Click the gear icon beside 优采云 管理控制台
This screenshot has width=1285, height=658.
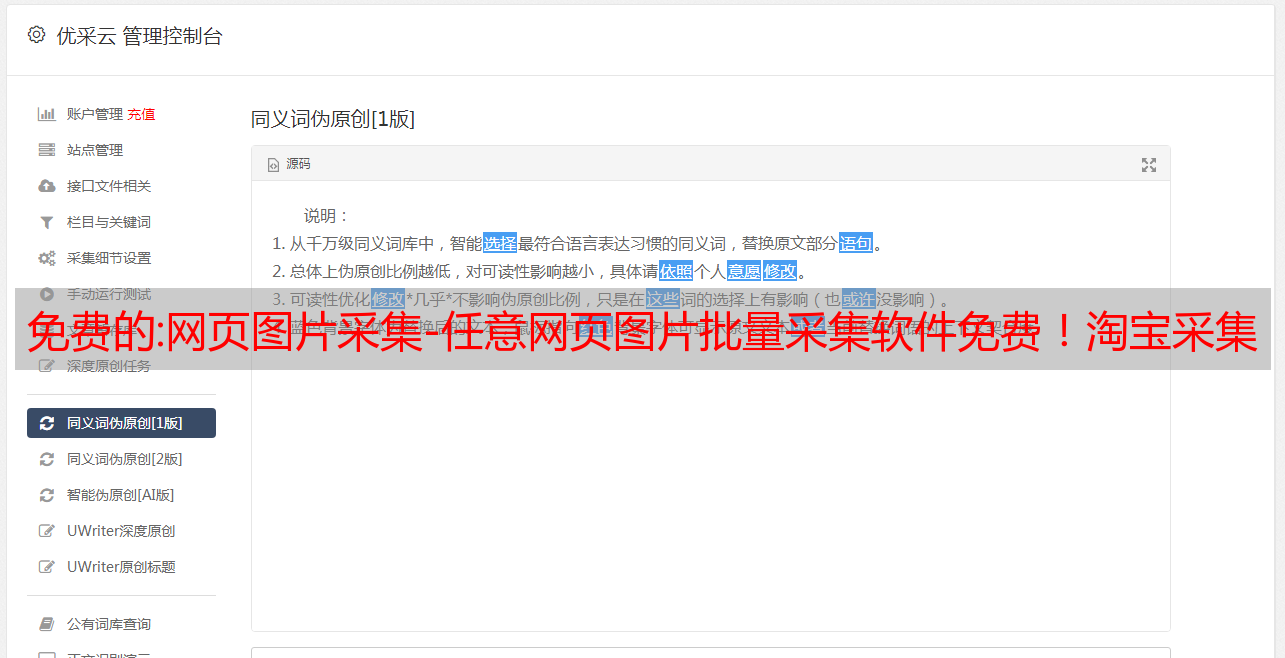pyautogui.click(x=36, y=35)
